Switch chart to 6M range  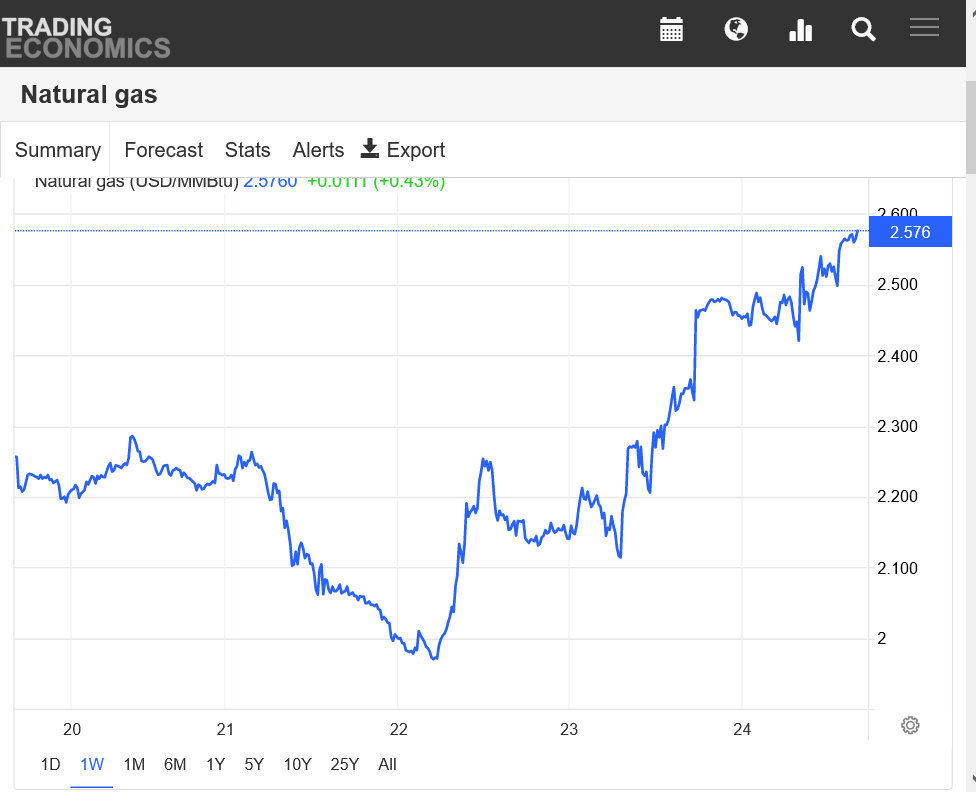175,765
